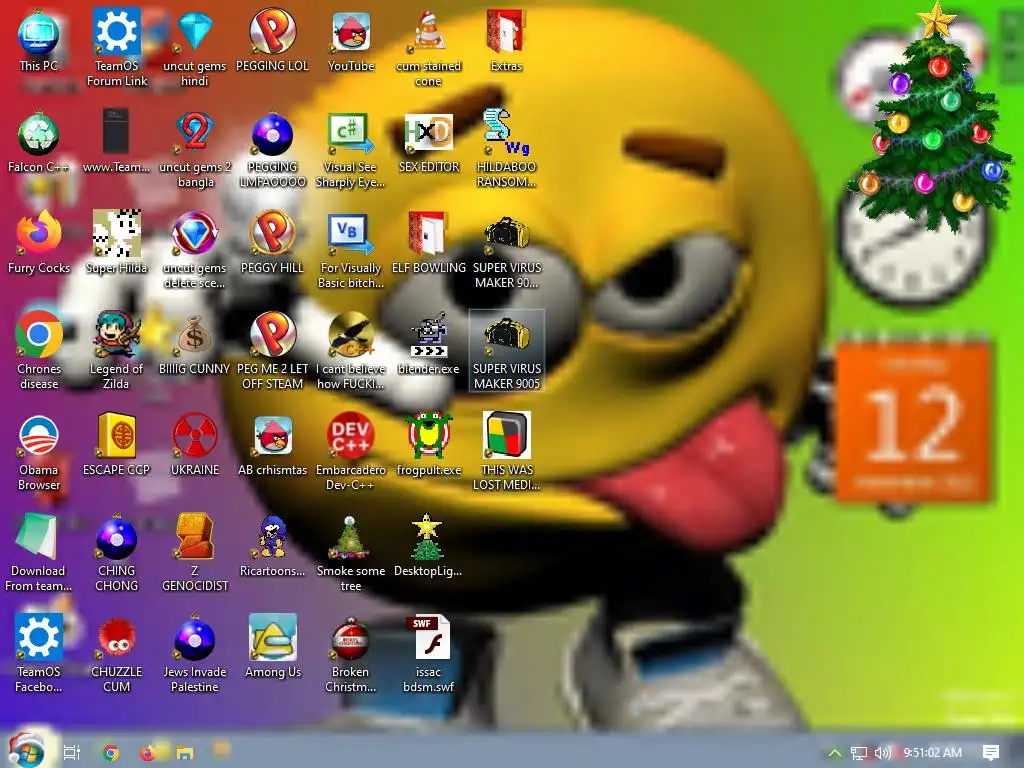Launch the Among Us shortcut
Image resolution: width=1024 pixels, height=768 pixels.
point(272,647)
